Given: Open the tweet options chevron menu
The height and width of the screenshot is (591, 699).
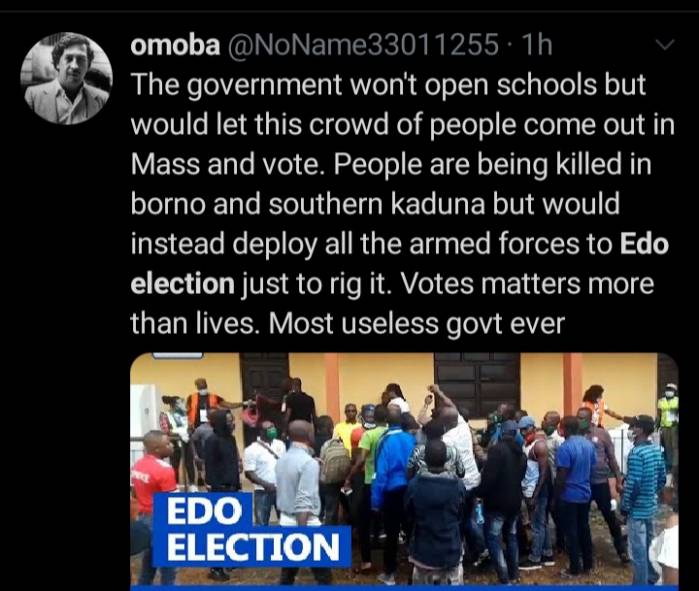Looking at the screenshot, I should point(665,45).
